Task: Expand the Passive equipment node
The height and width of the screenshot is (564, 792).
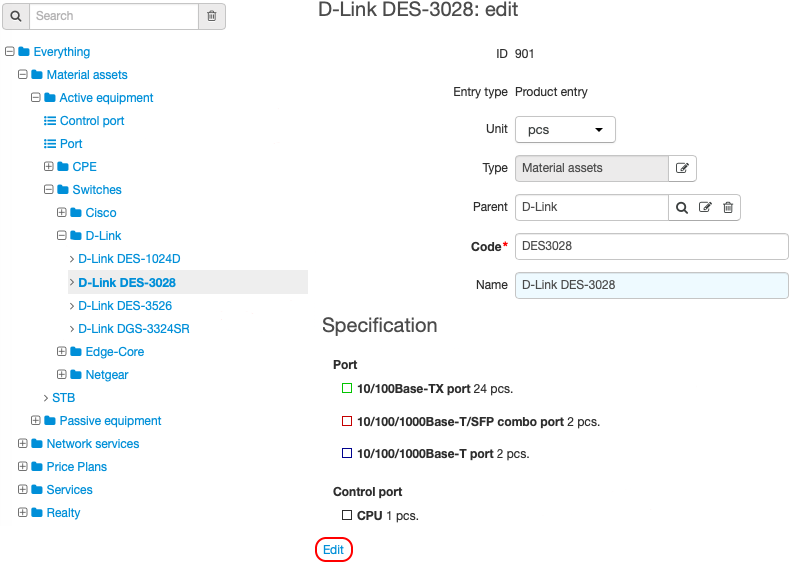Action: (x=35, y=421)
